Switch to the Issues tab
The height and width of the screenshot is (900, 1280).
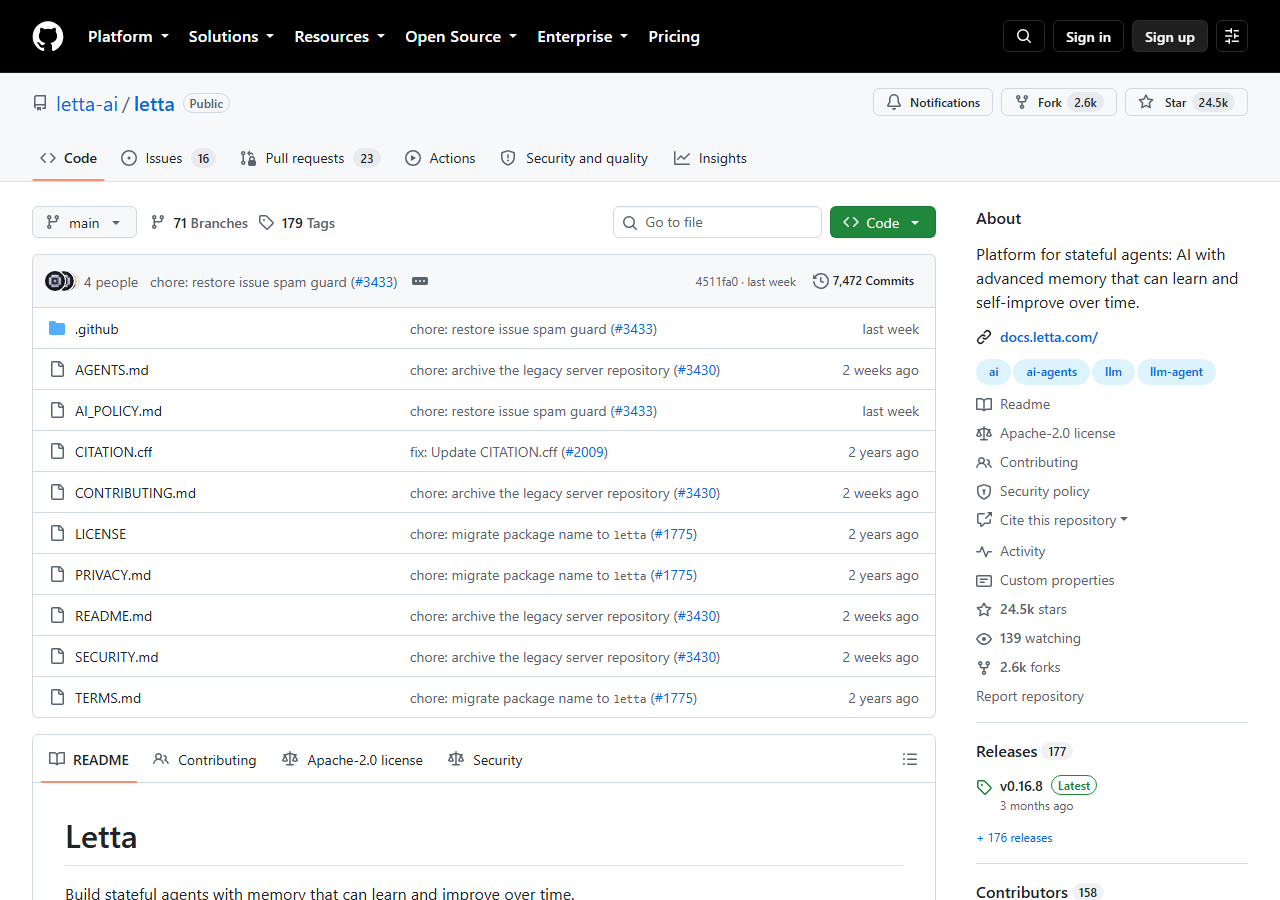click(x=168, y=158)
